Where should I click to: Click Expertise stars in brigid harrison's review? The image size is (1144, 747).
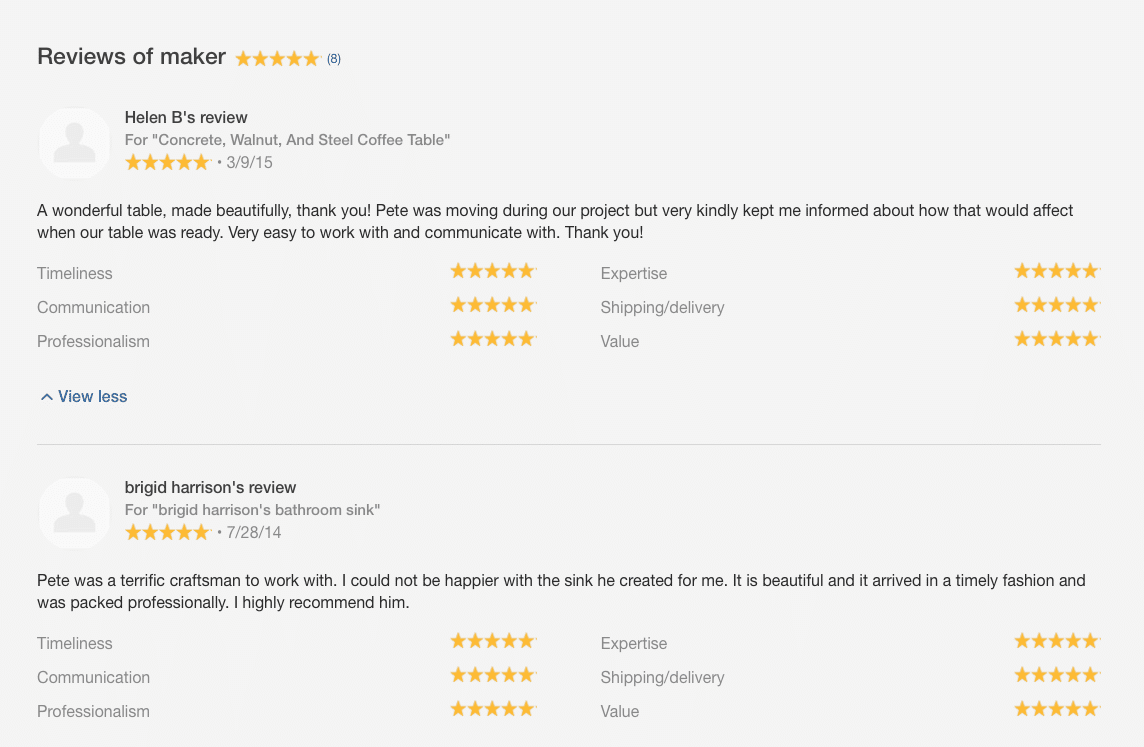pyautogui.click(x=1056, y=641)
